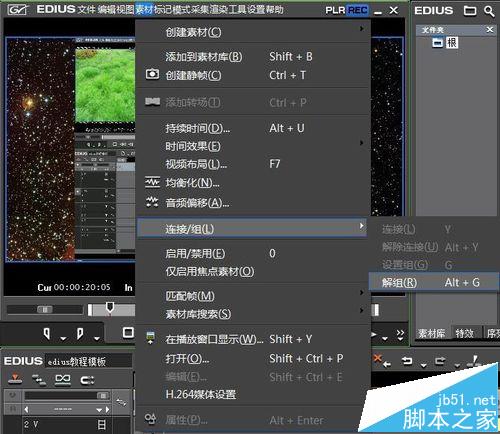
Task: Switch to the 序列 tab
Action: 493,333
